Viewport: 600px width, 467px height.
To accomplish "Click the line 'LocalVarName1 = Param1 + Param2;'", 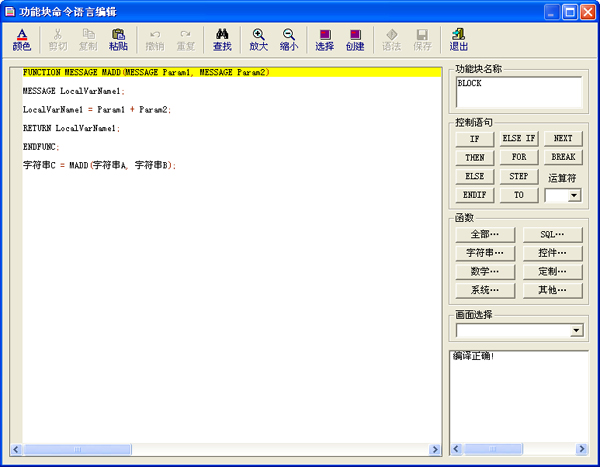I will coord(97,110).
